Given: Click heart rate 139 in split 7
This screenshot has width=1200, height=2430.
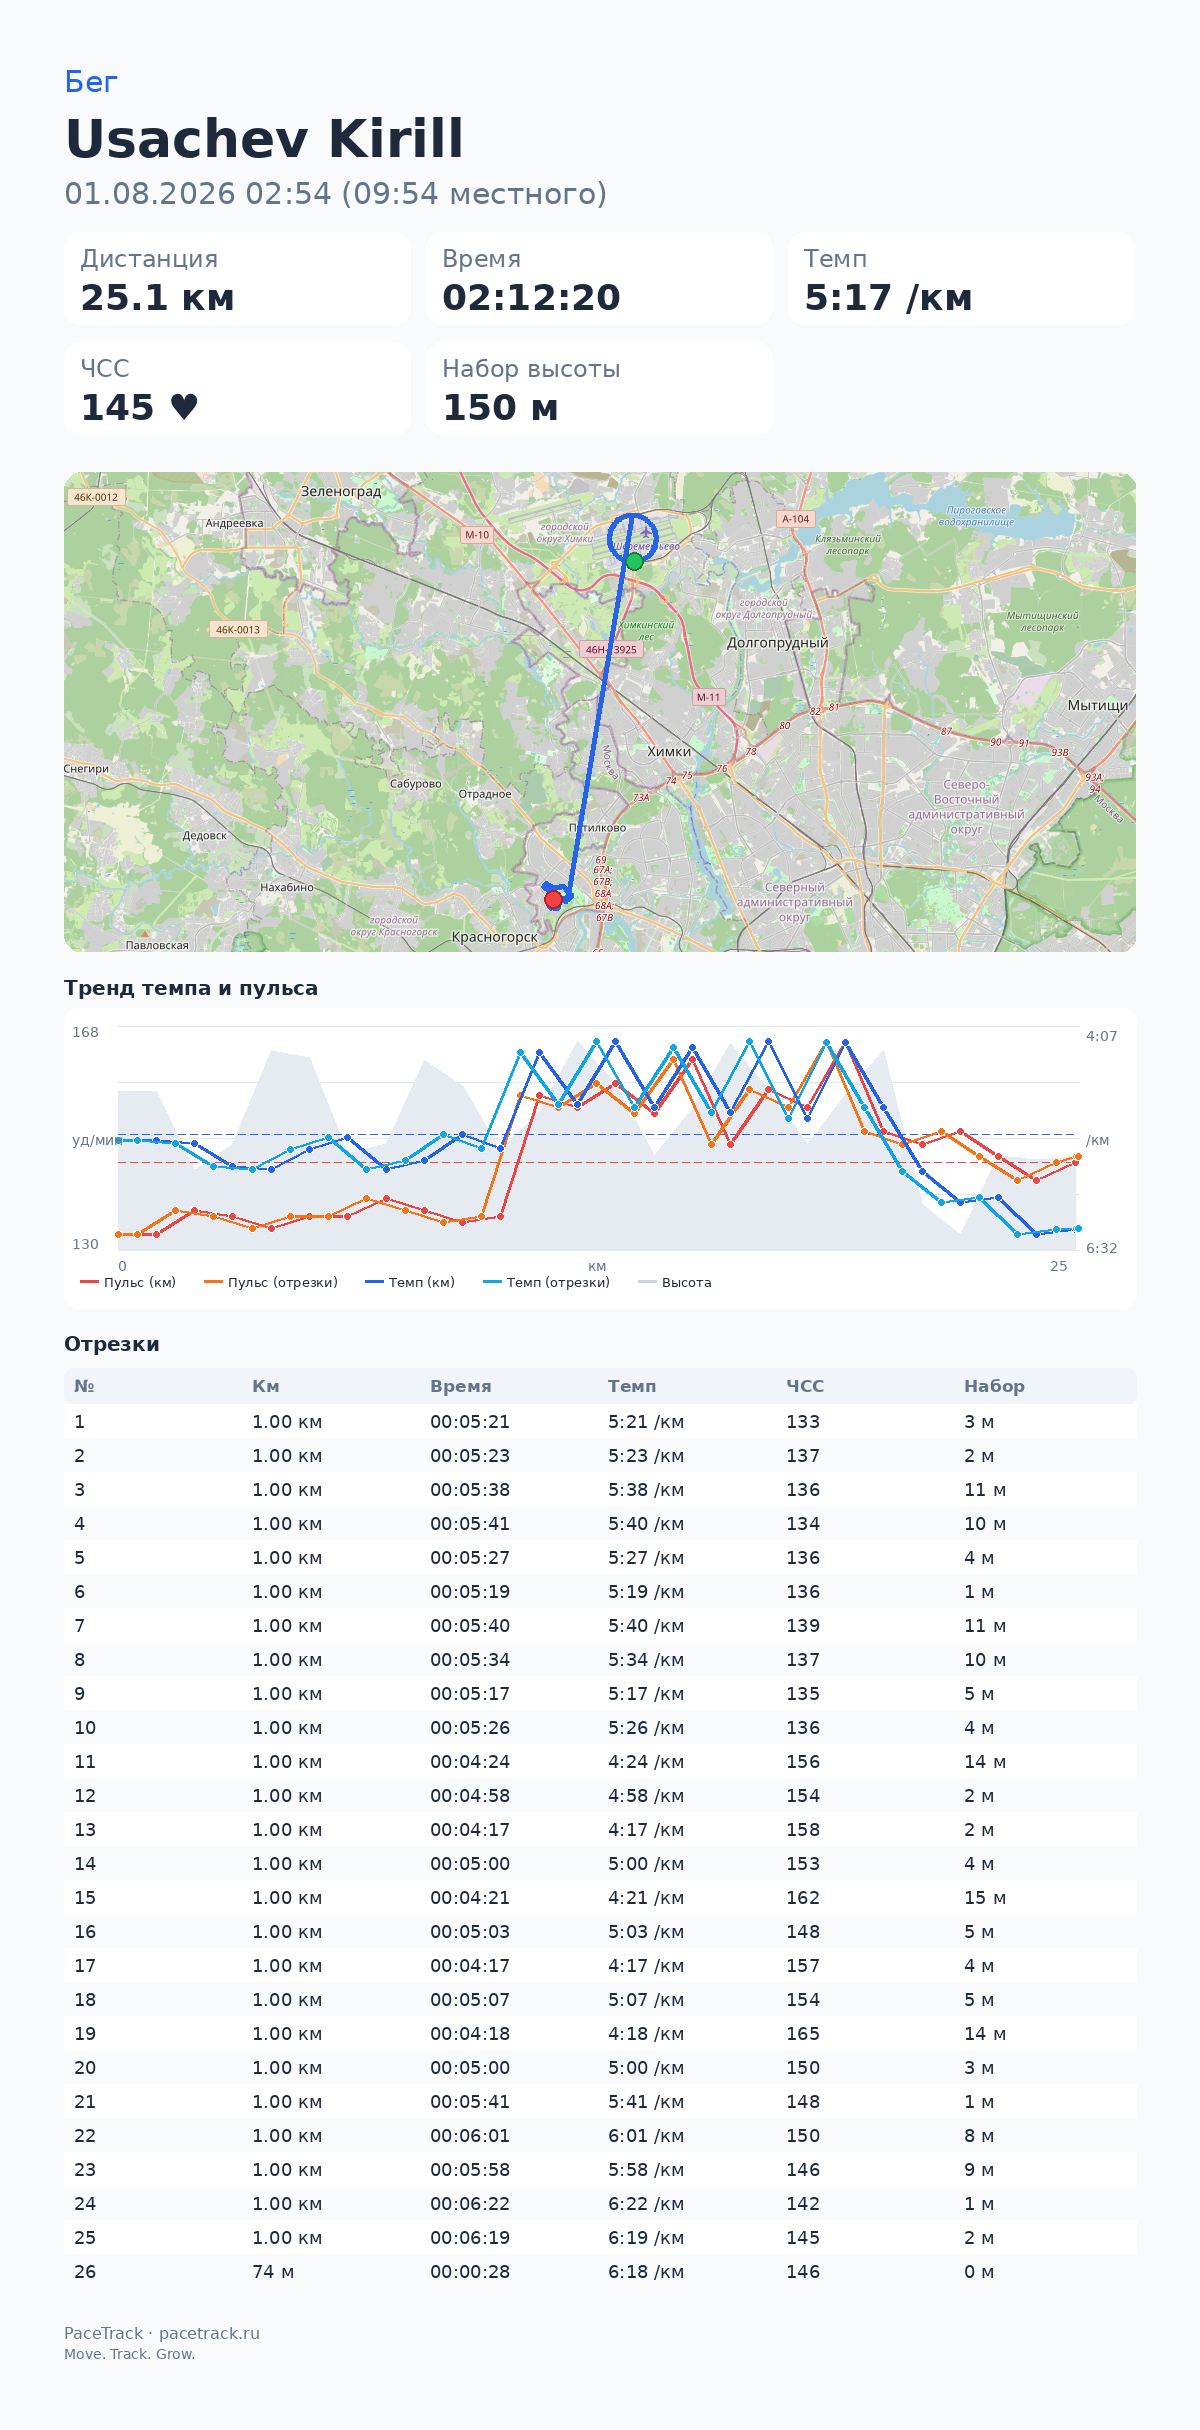Looking at the screenshot, I should pyautogui.click(x=803, y=1626).
